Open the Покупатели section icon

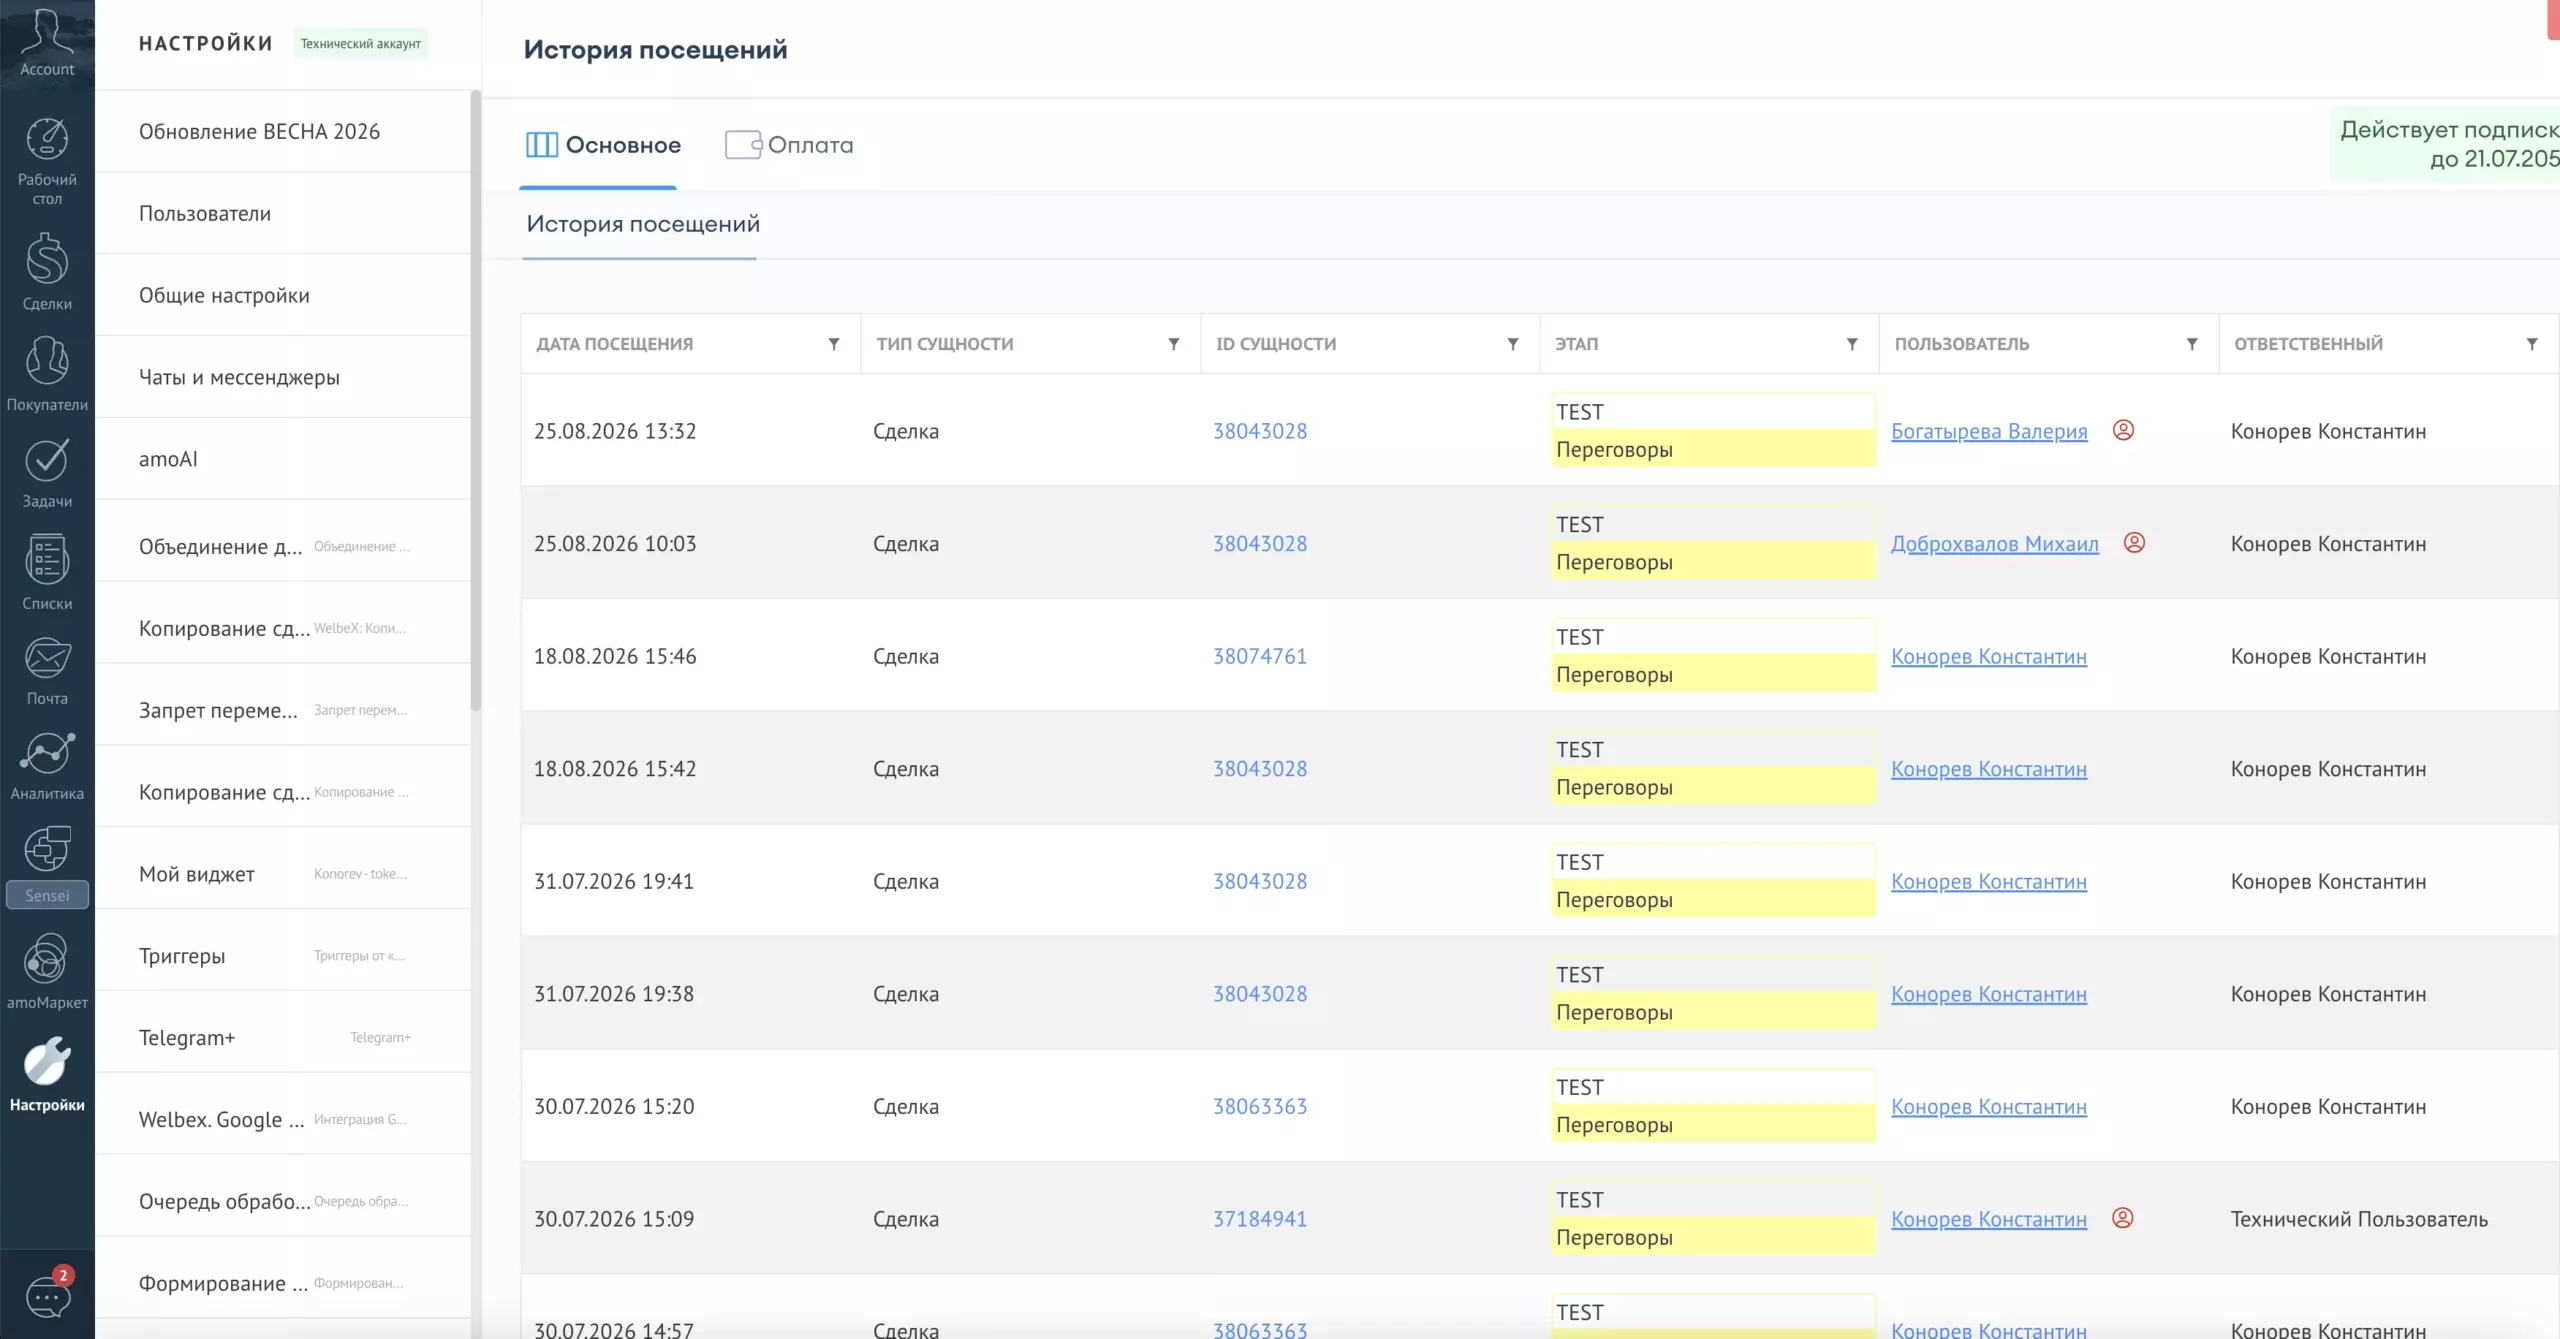pos(47,360)
